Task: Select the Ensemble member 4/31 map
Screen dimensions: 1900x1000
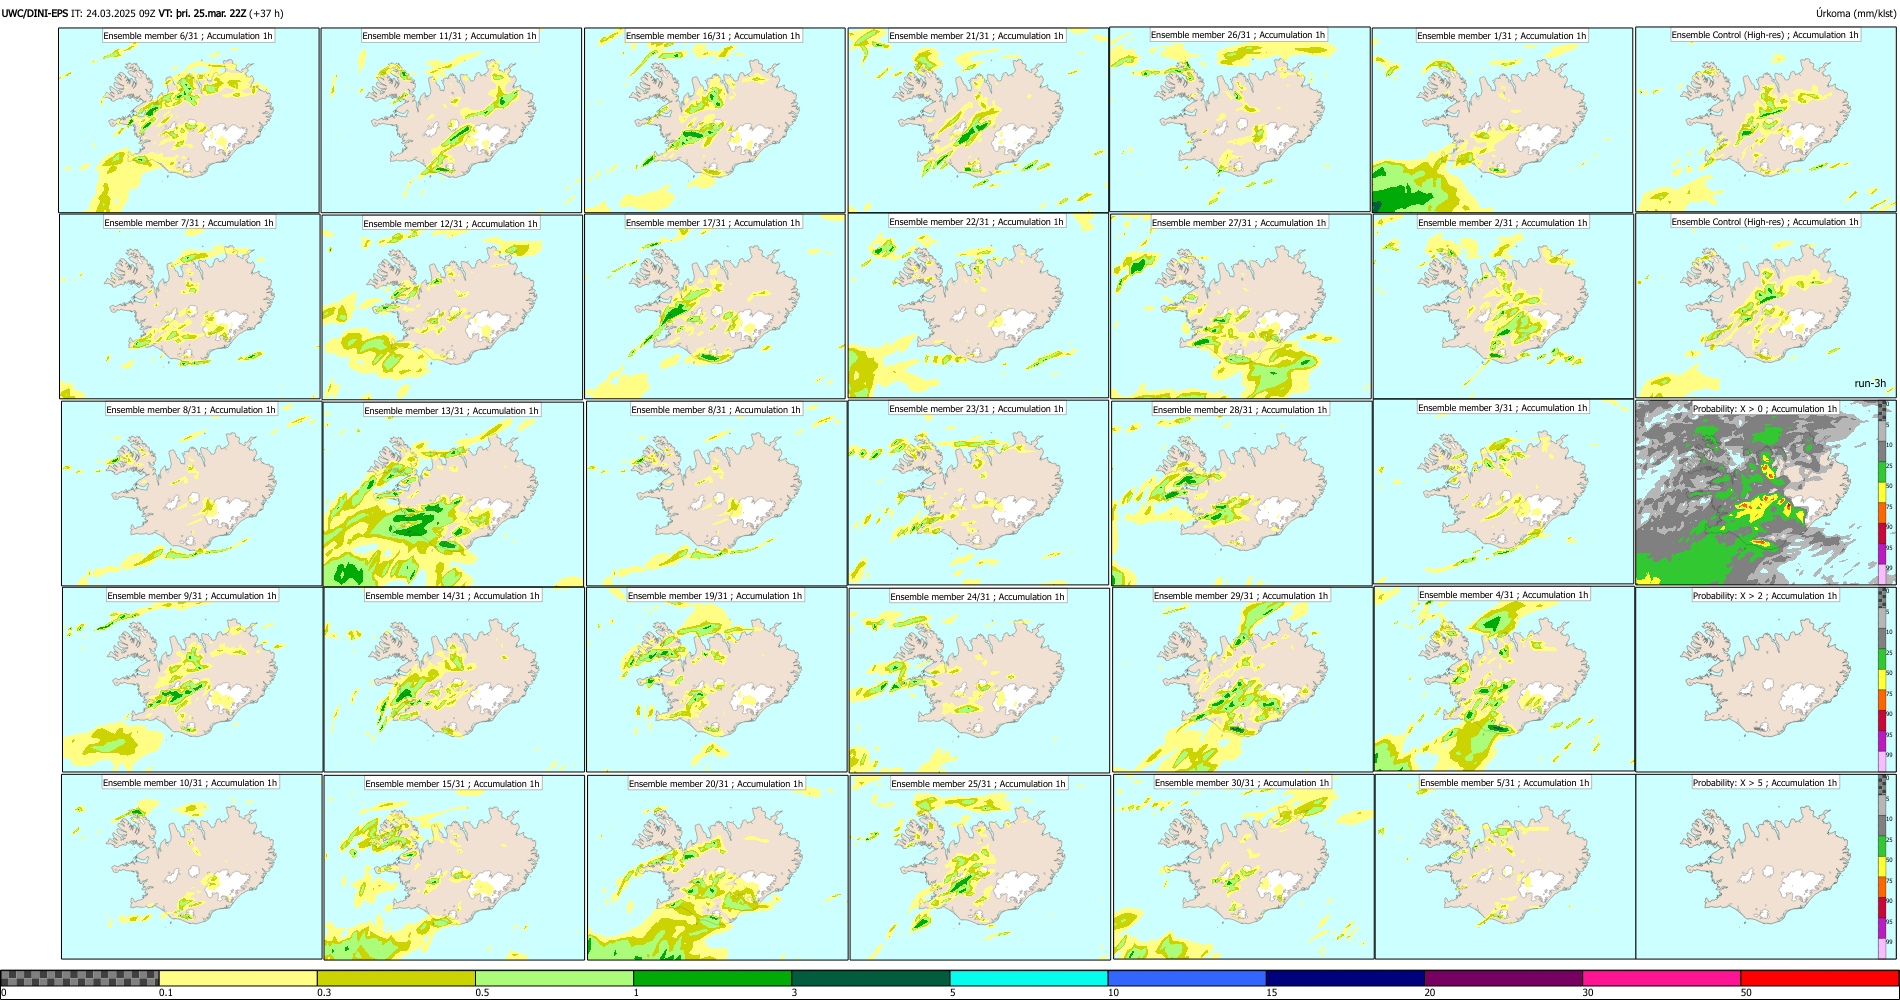Action: pyautogui.click(x=1505, y=679)
